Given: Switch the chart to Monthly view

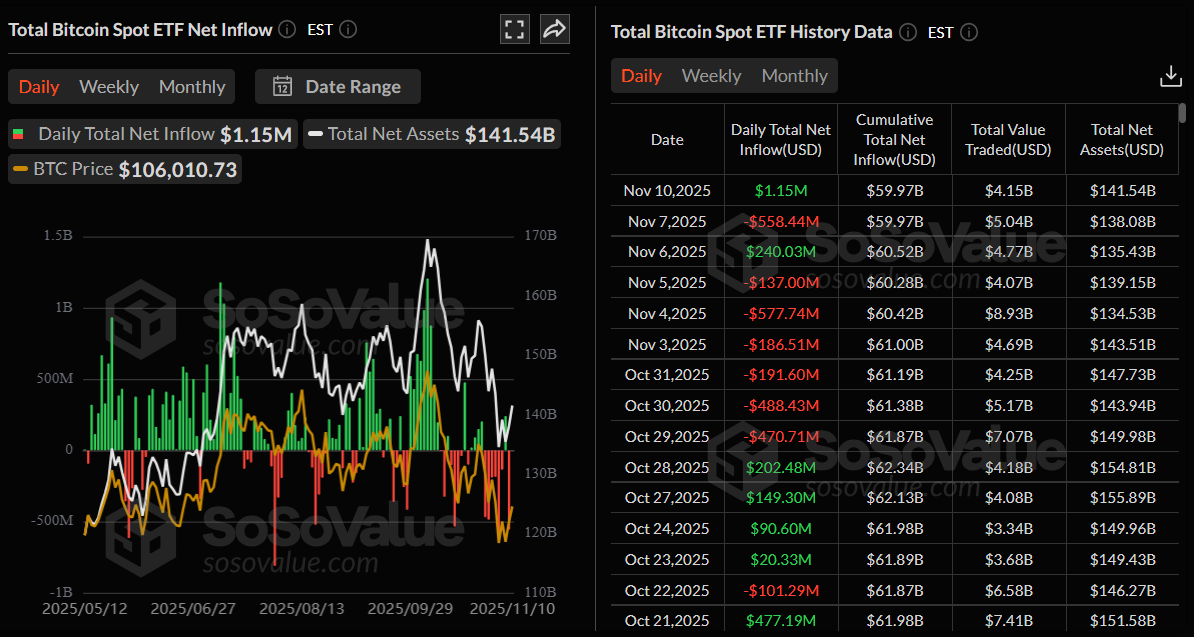Looking at the screenshot, I should (191, 87).
